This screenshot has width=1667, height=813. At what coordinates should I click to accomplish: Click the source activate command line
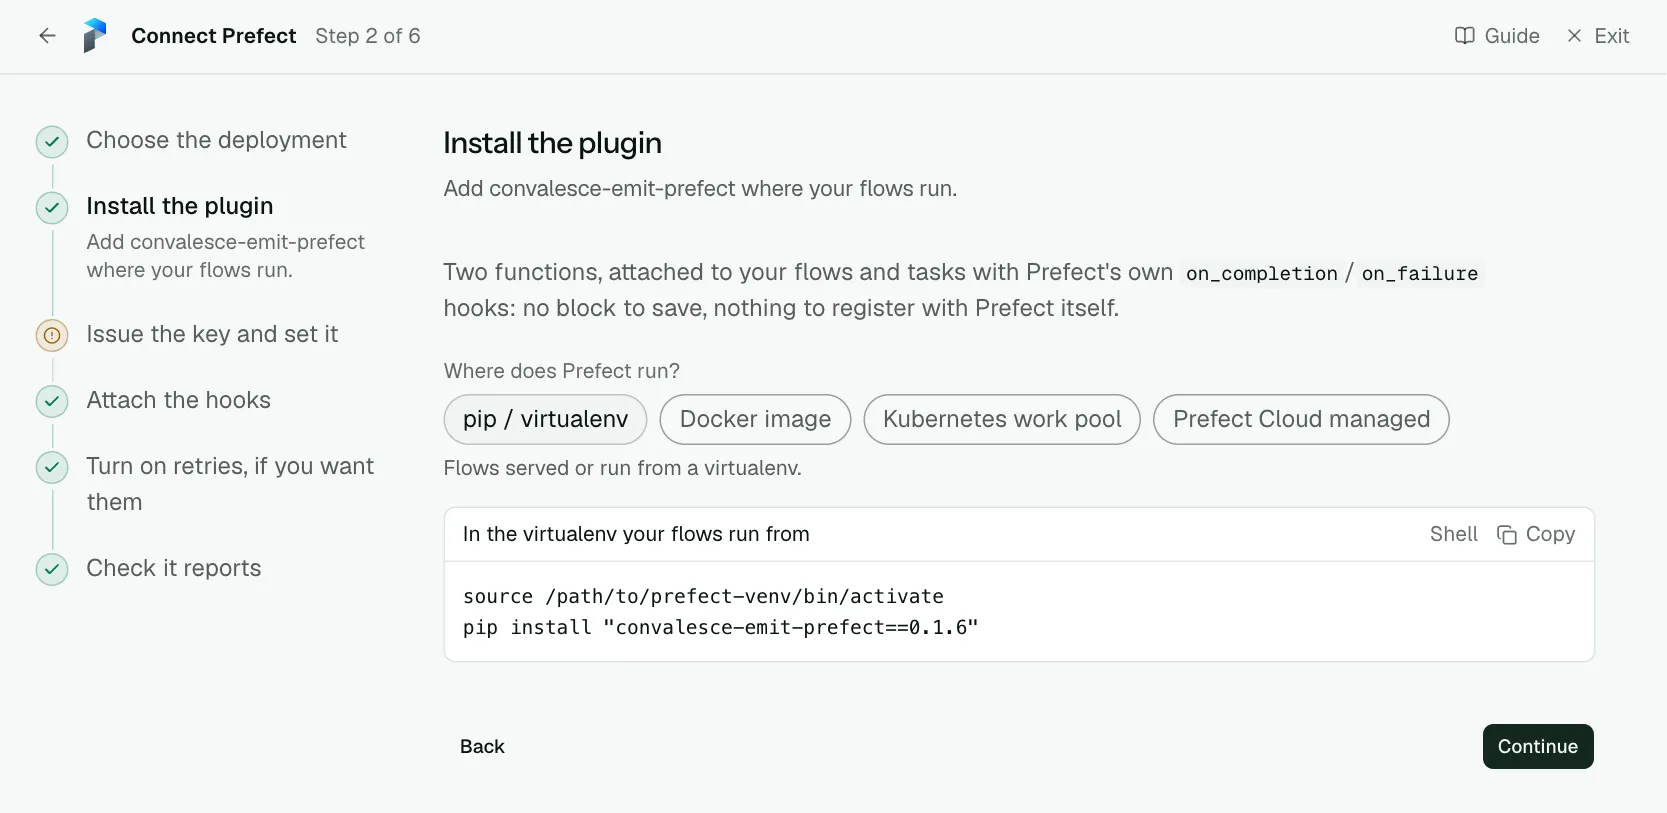tap(703, 597)
